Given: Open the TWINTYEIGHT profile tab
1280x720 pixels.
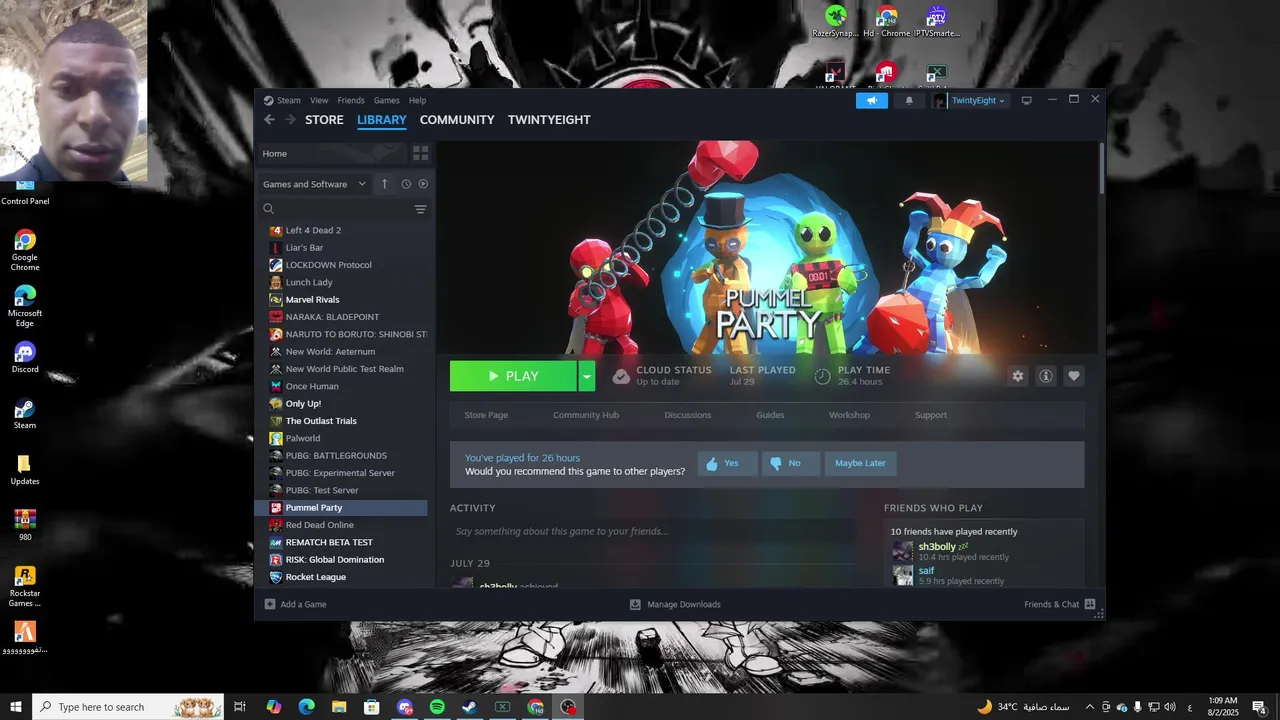Looking at the screenshot, I should 549,119.
